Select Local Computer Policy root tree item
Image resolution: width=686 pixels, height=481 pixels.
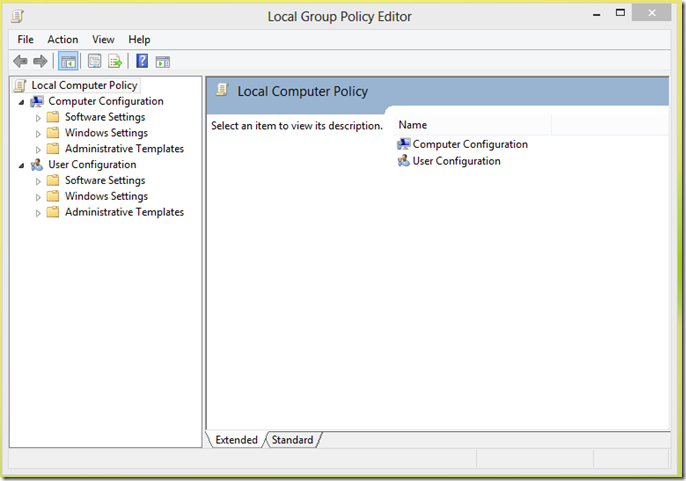tap(84, 85)
